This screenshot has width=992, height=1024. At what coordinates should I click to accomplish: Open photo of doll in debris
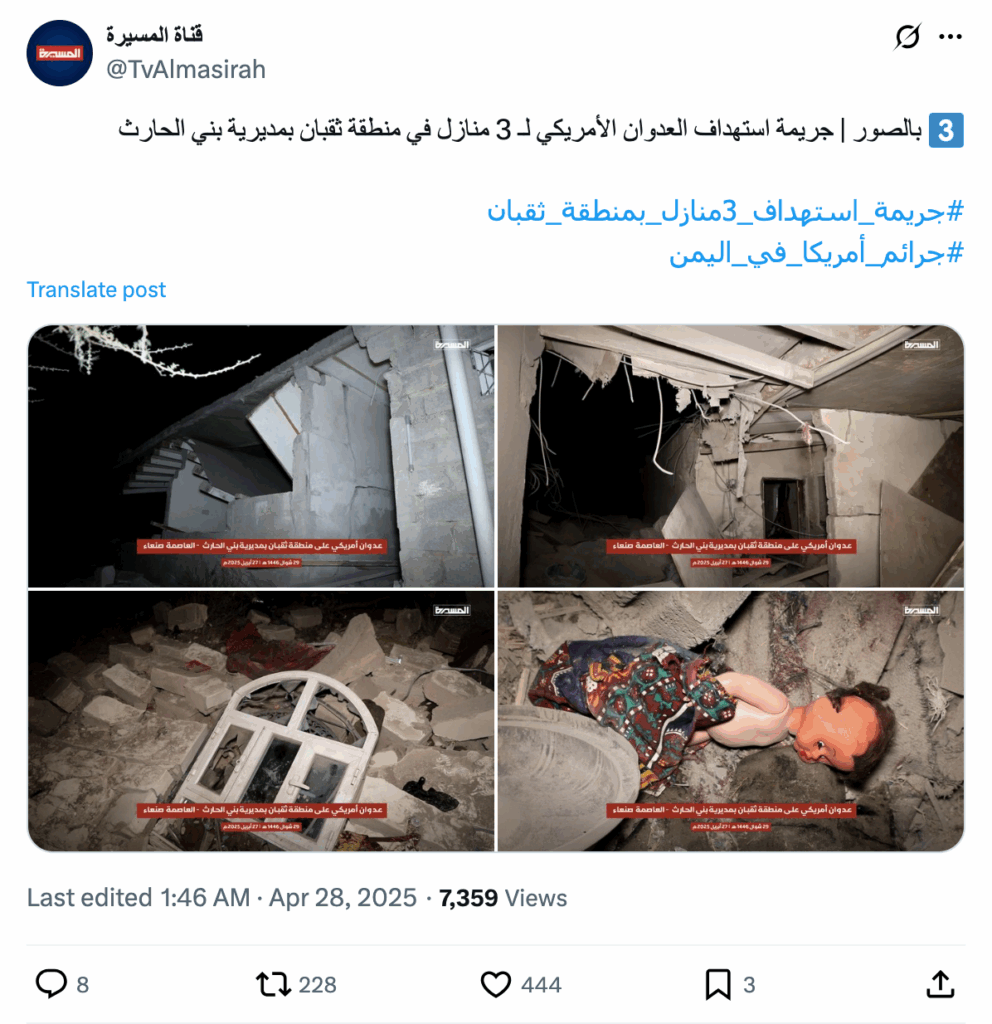pyautogui.click(x=731, y=721)
